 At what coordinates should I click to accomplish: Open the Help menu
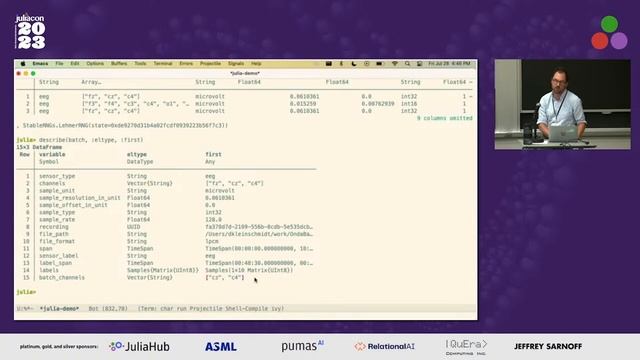click(x=256, y=64)
